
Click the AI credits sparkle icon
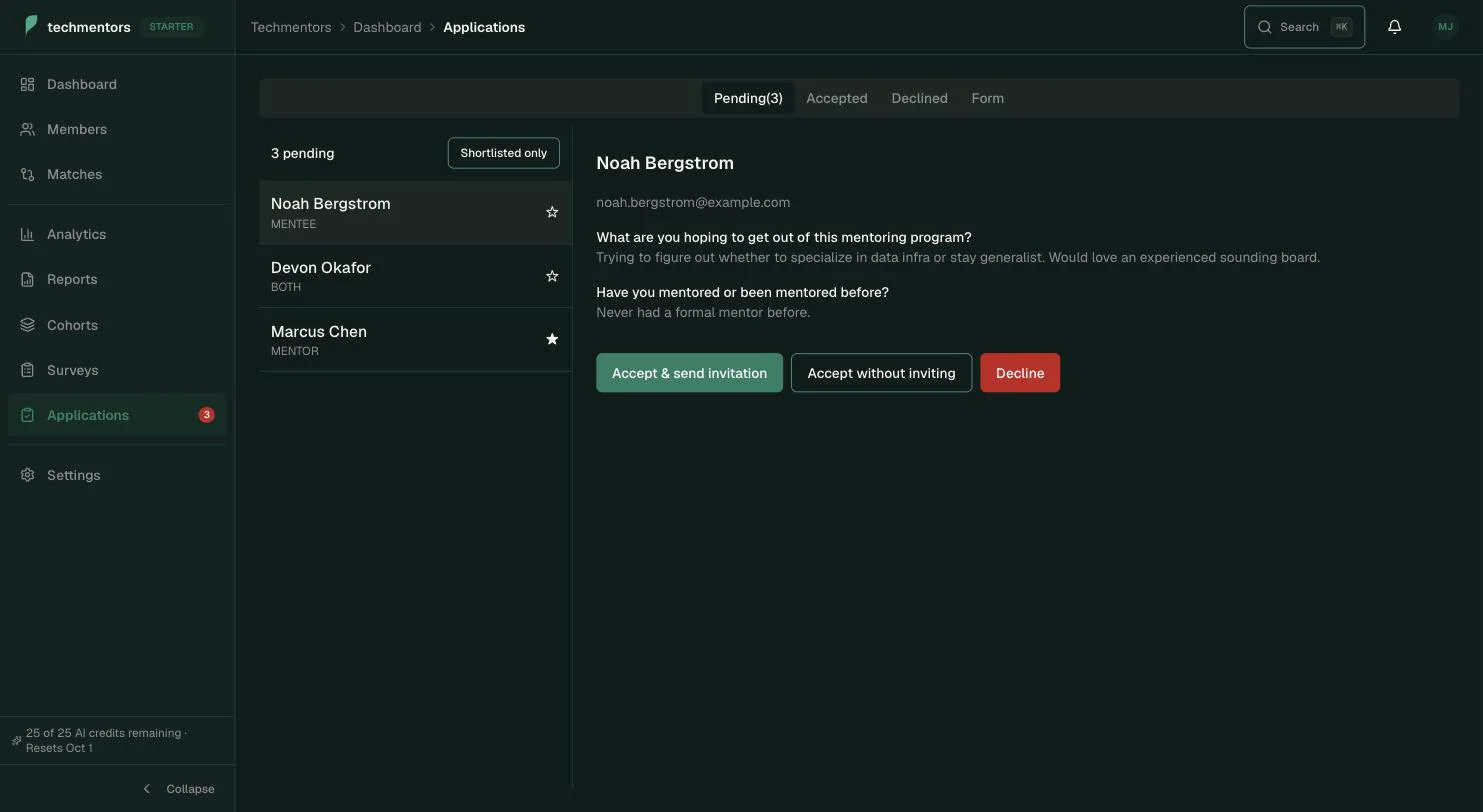pos(16,741)
